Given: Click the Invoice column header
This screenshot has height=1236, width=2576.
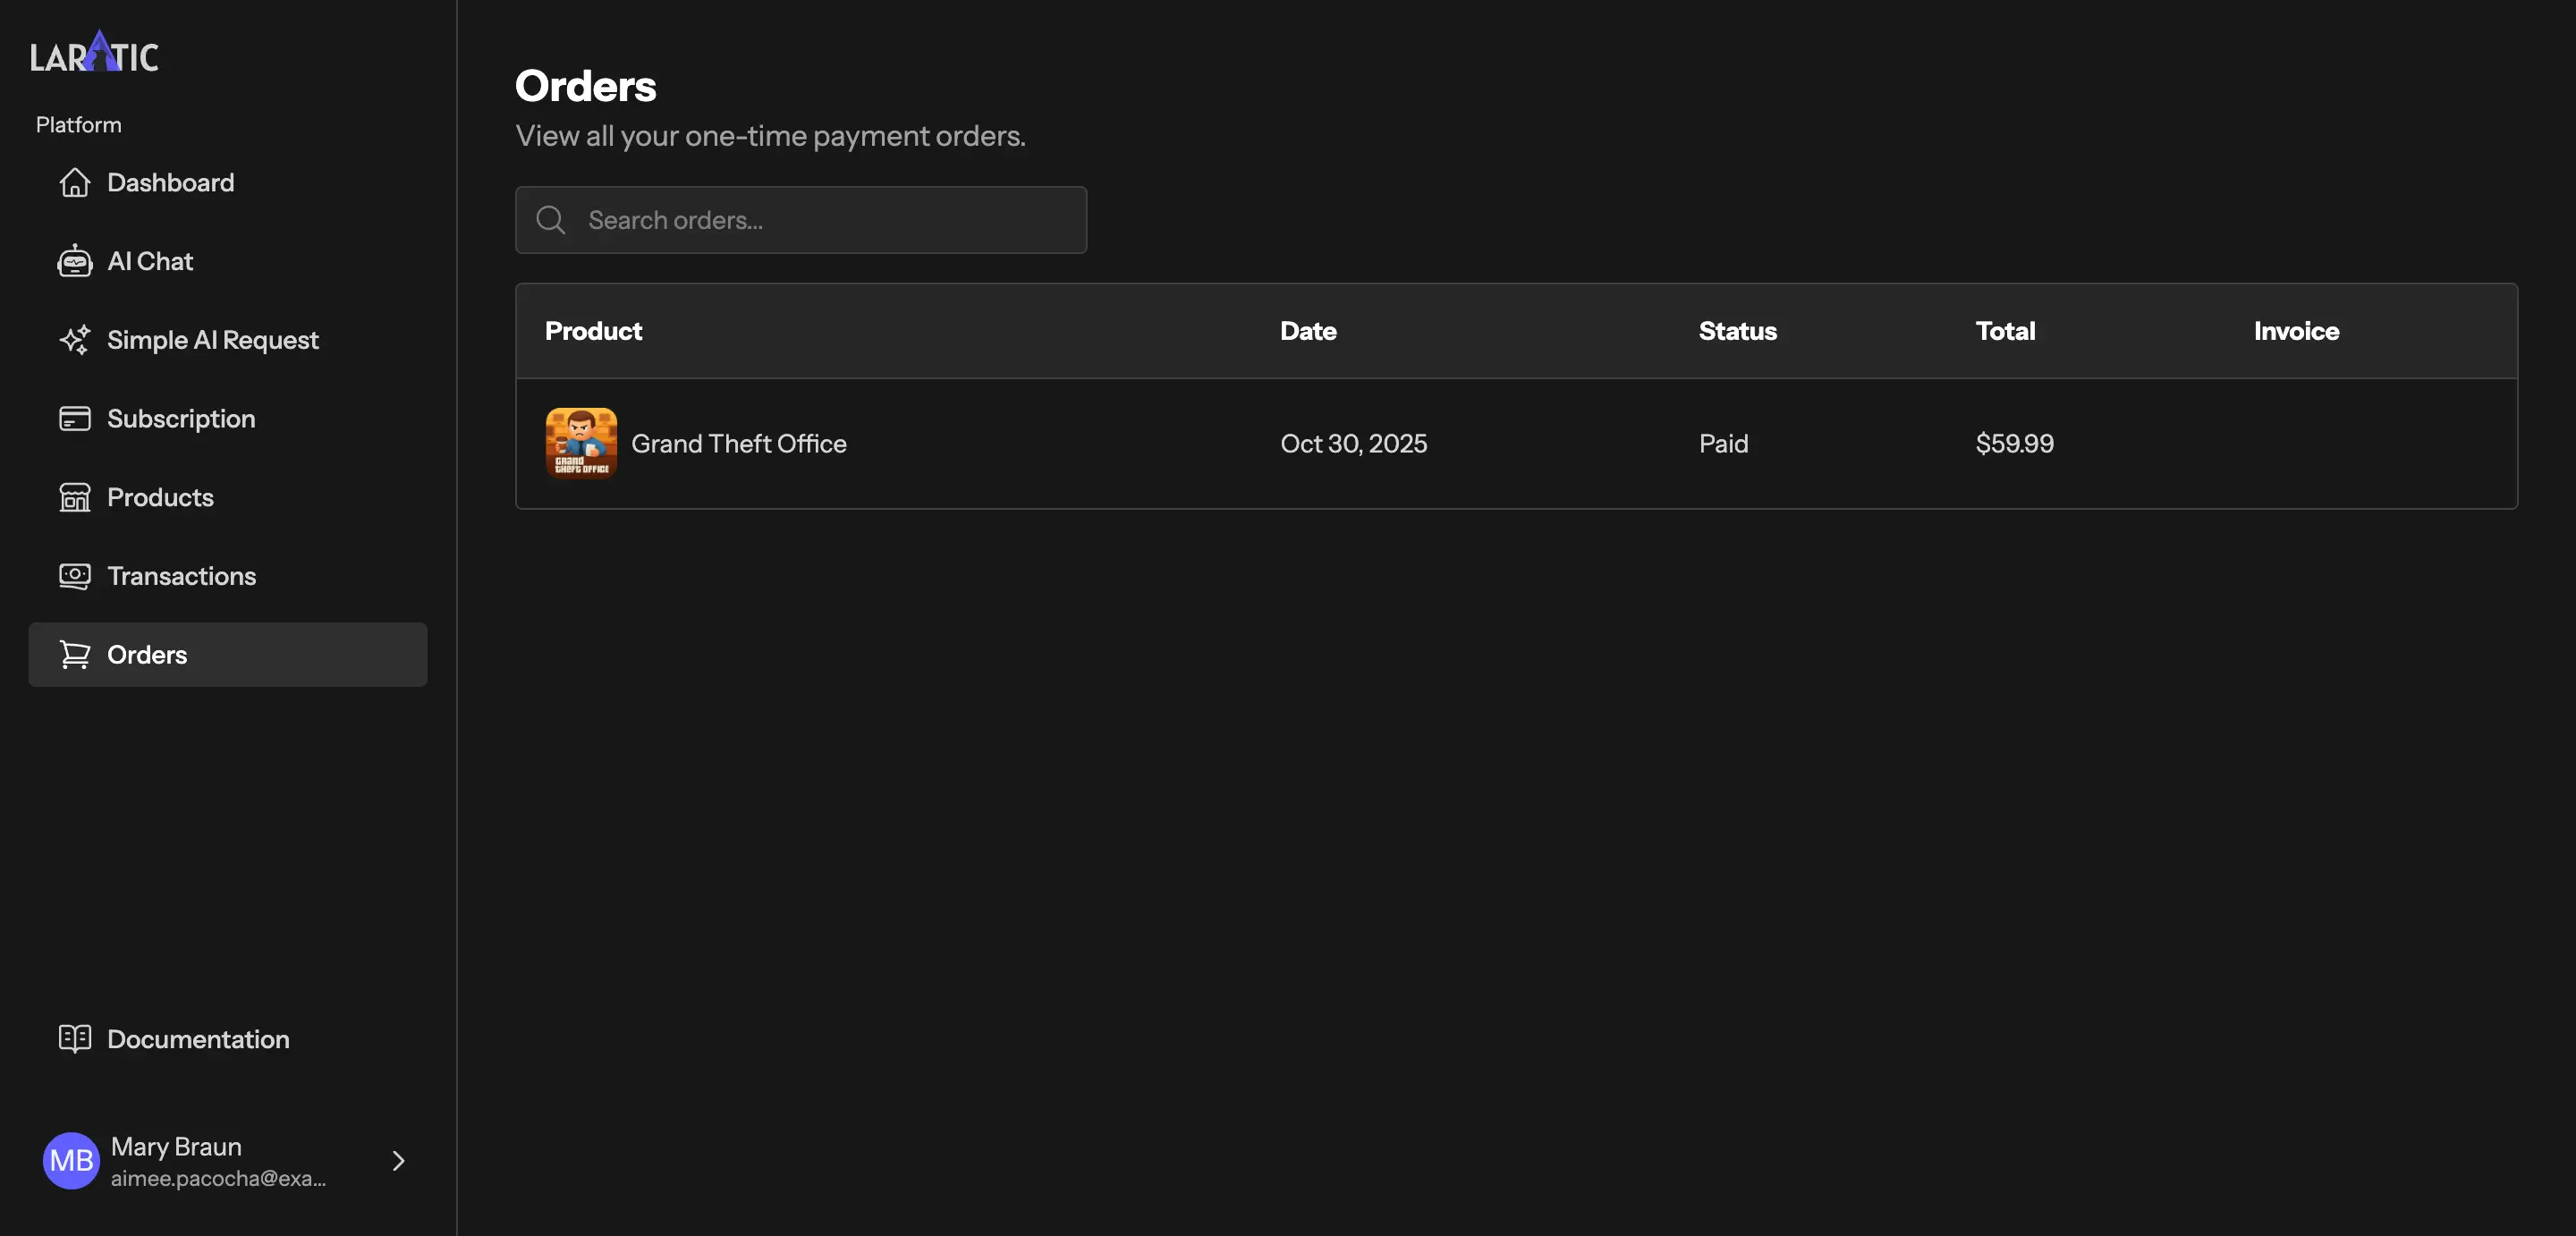Looking at the screenshot, I should (2295, 331).
